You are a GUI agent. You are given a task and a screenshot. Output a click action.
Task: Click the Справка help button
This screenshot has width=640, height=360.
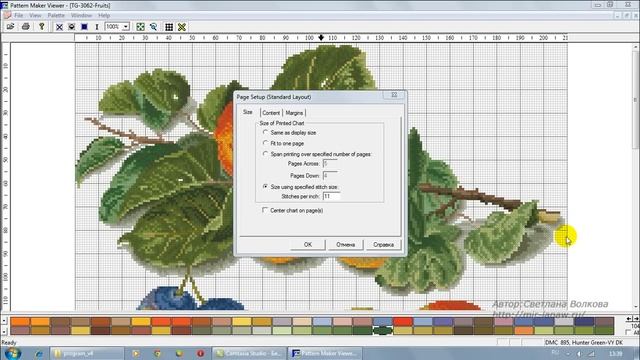coord(383,244)
